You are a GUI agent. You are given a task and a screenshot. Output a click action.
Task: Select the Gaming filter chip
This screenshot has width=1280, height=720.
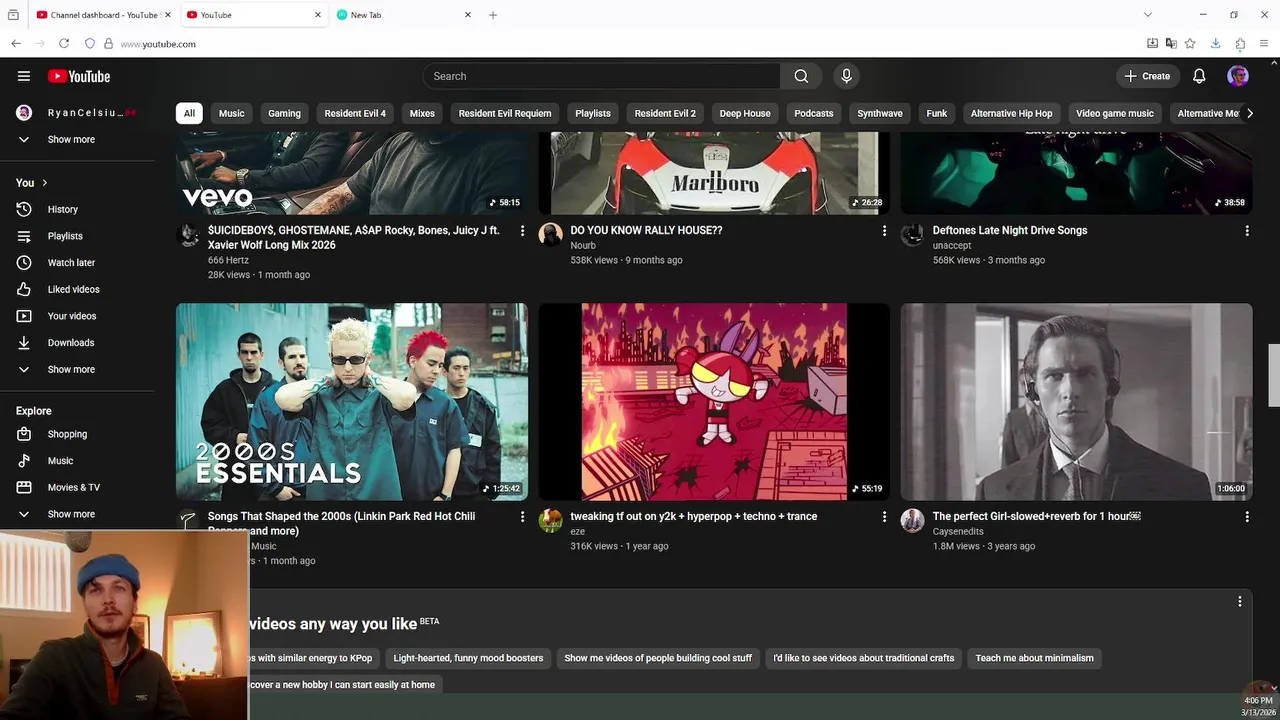[284, 113]
